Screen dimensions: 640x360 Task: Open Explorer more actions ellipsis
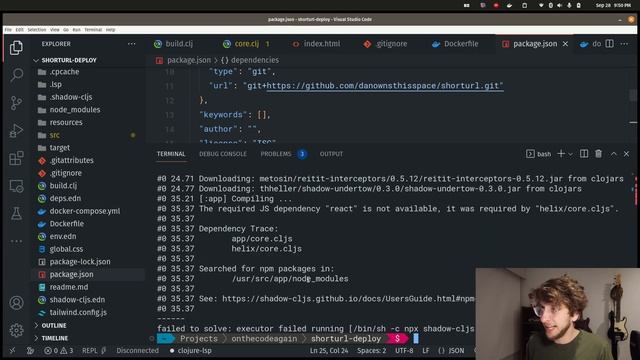click(131, 44)
